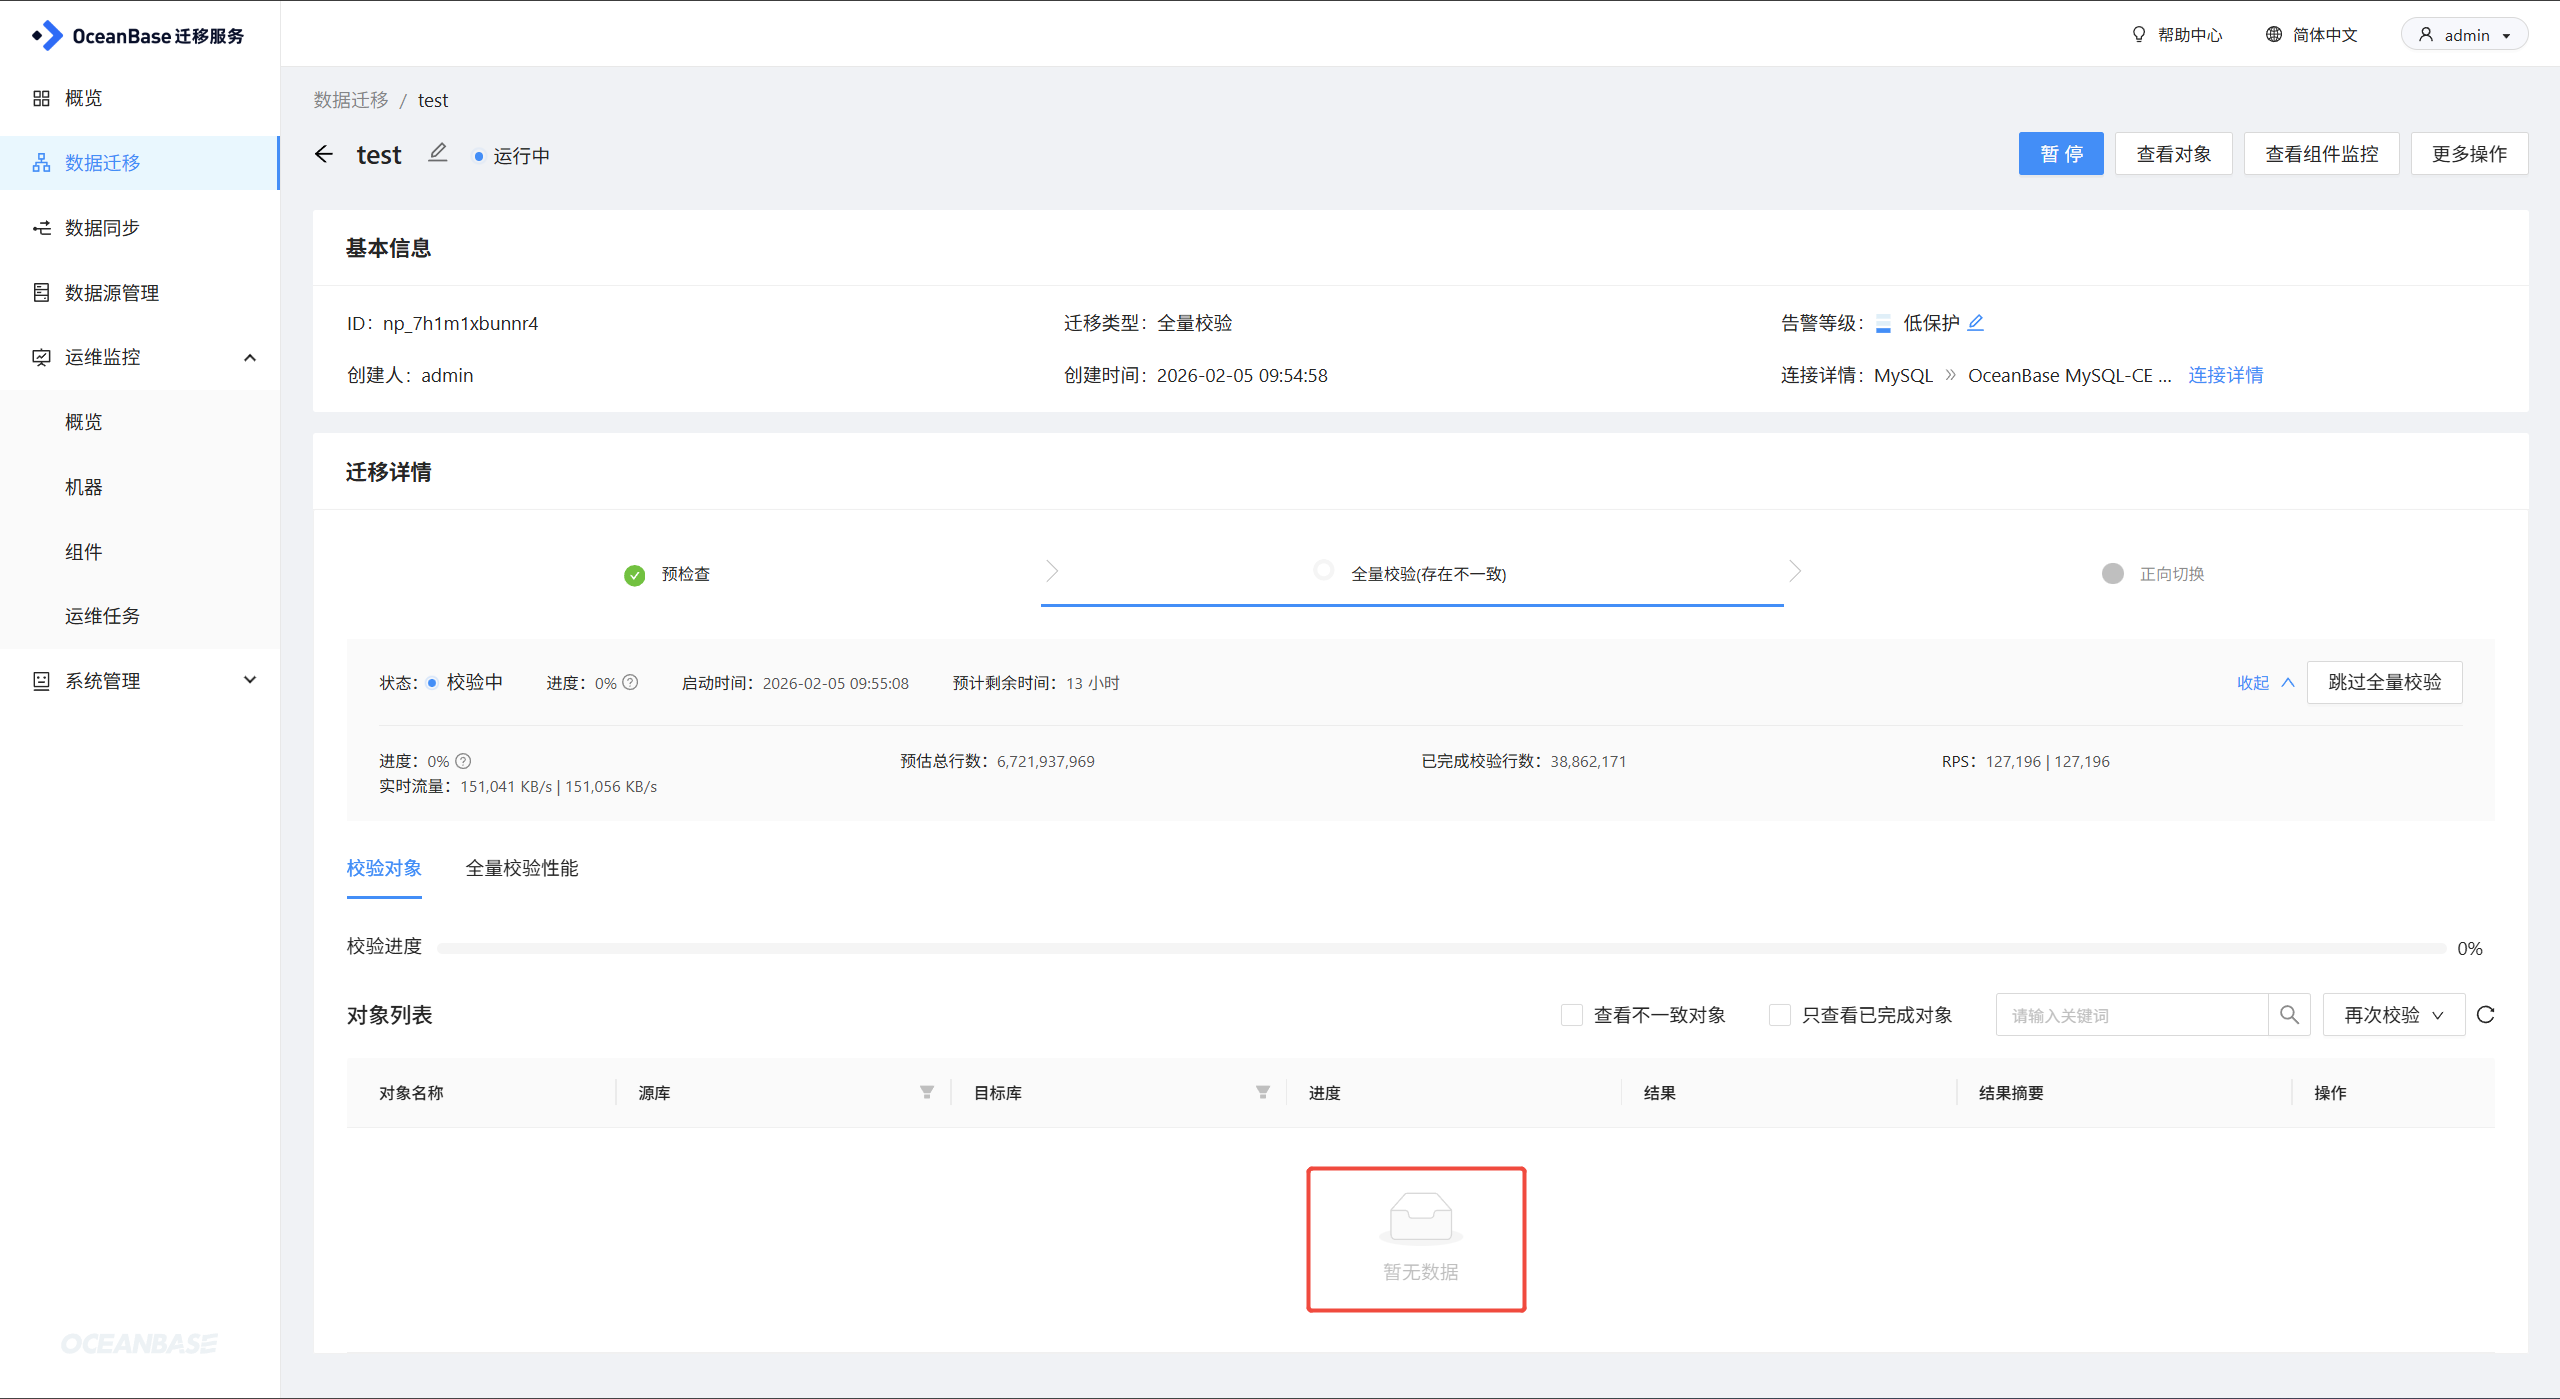Click the 校验进度 progress bar
The width and height of the screenshot is (2560, 1399).
coord(1440,948)
